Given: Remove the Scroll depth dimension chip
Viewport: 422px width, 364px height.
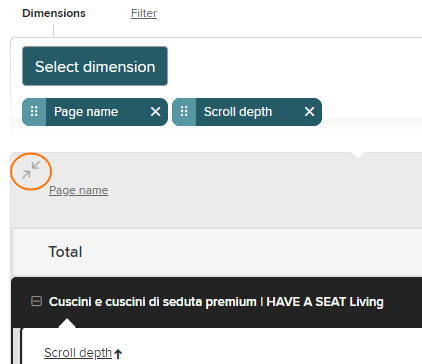Looking at the screenshot, I should (x=309, y=112).
